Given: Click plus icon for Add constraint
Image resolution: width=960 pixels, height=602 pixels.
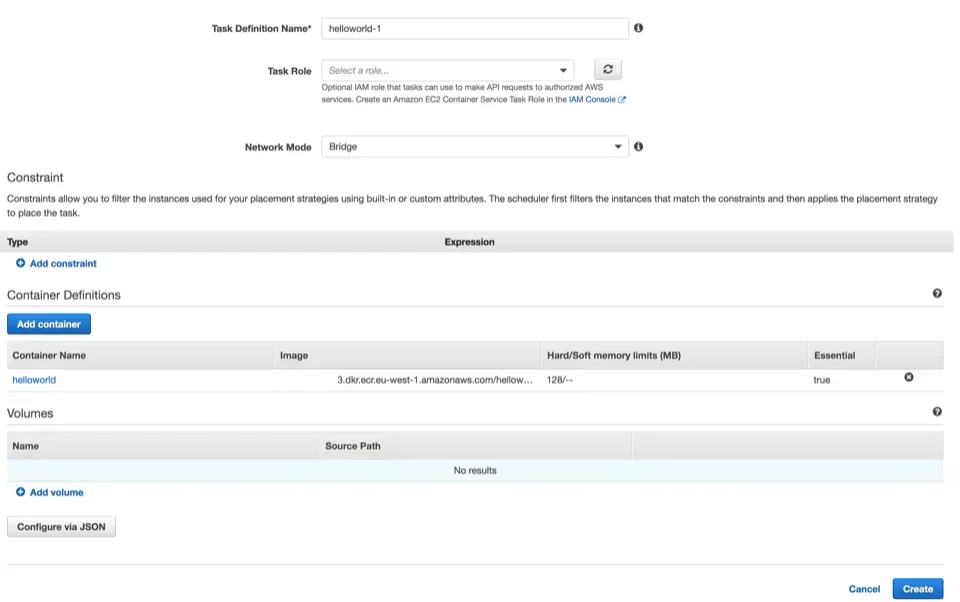Looking at the screenshot, I should [21, 263].
